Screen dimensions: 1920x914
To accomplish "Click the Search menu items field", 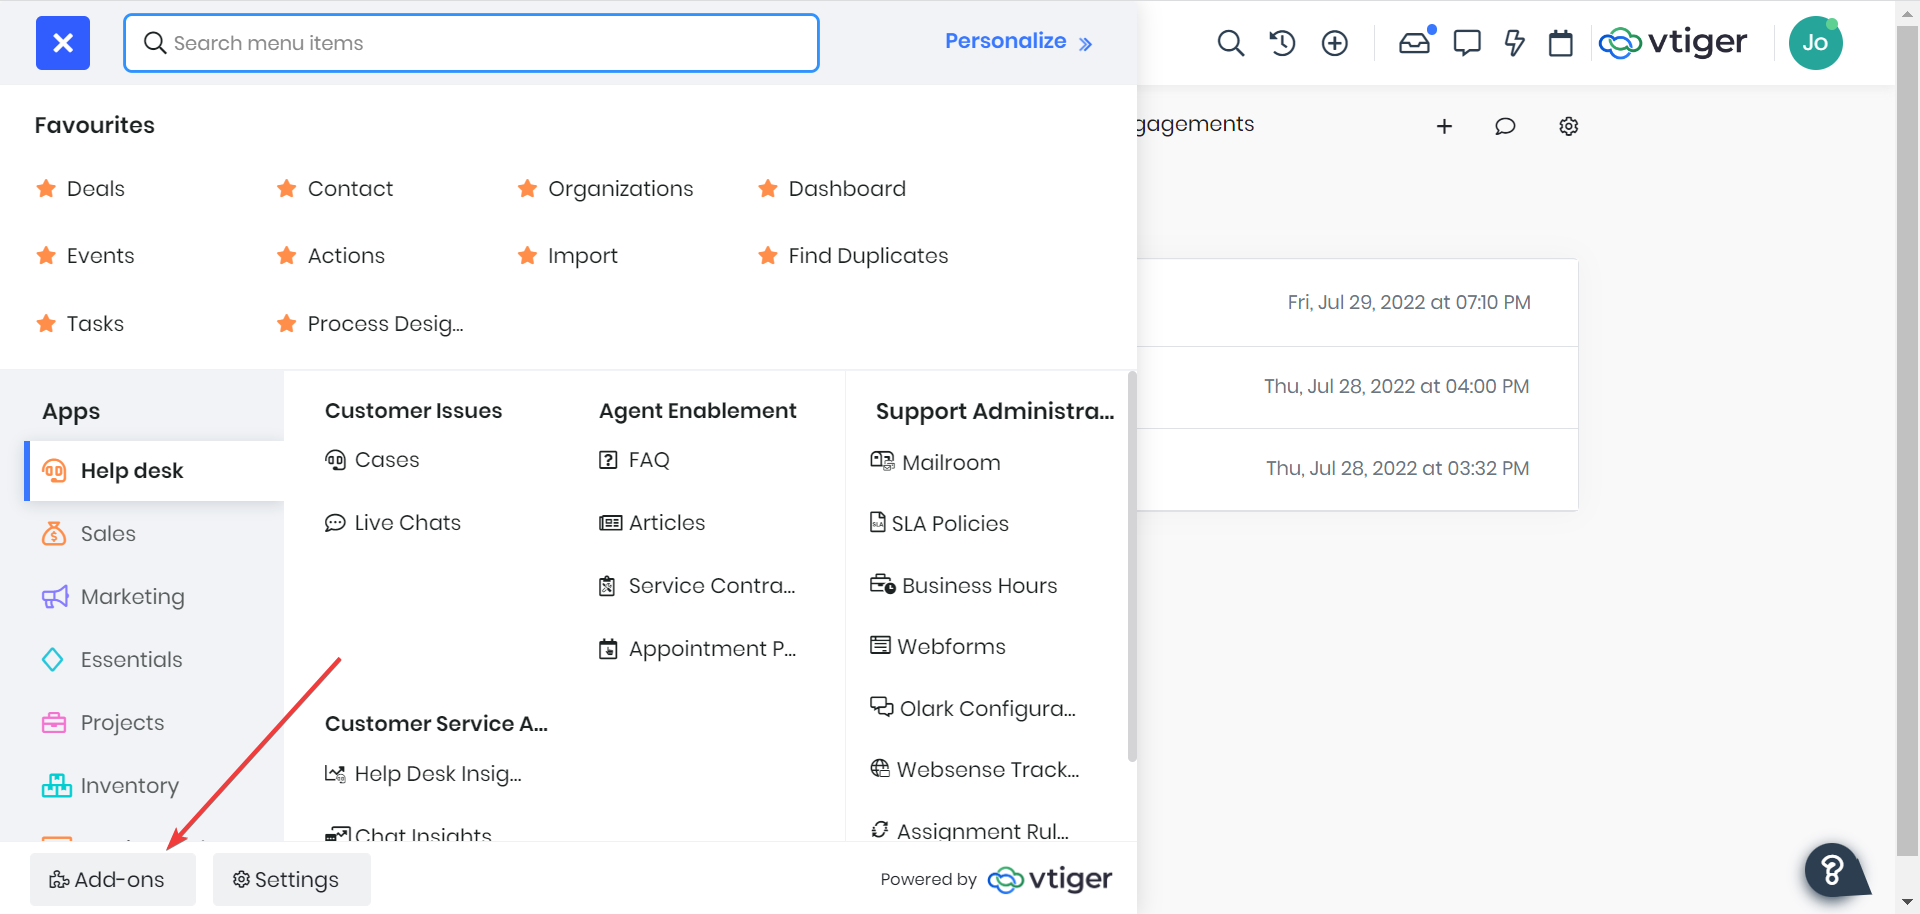I will [x=471, y=43].
